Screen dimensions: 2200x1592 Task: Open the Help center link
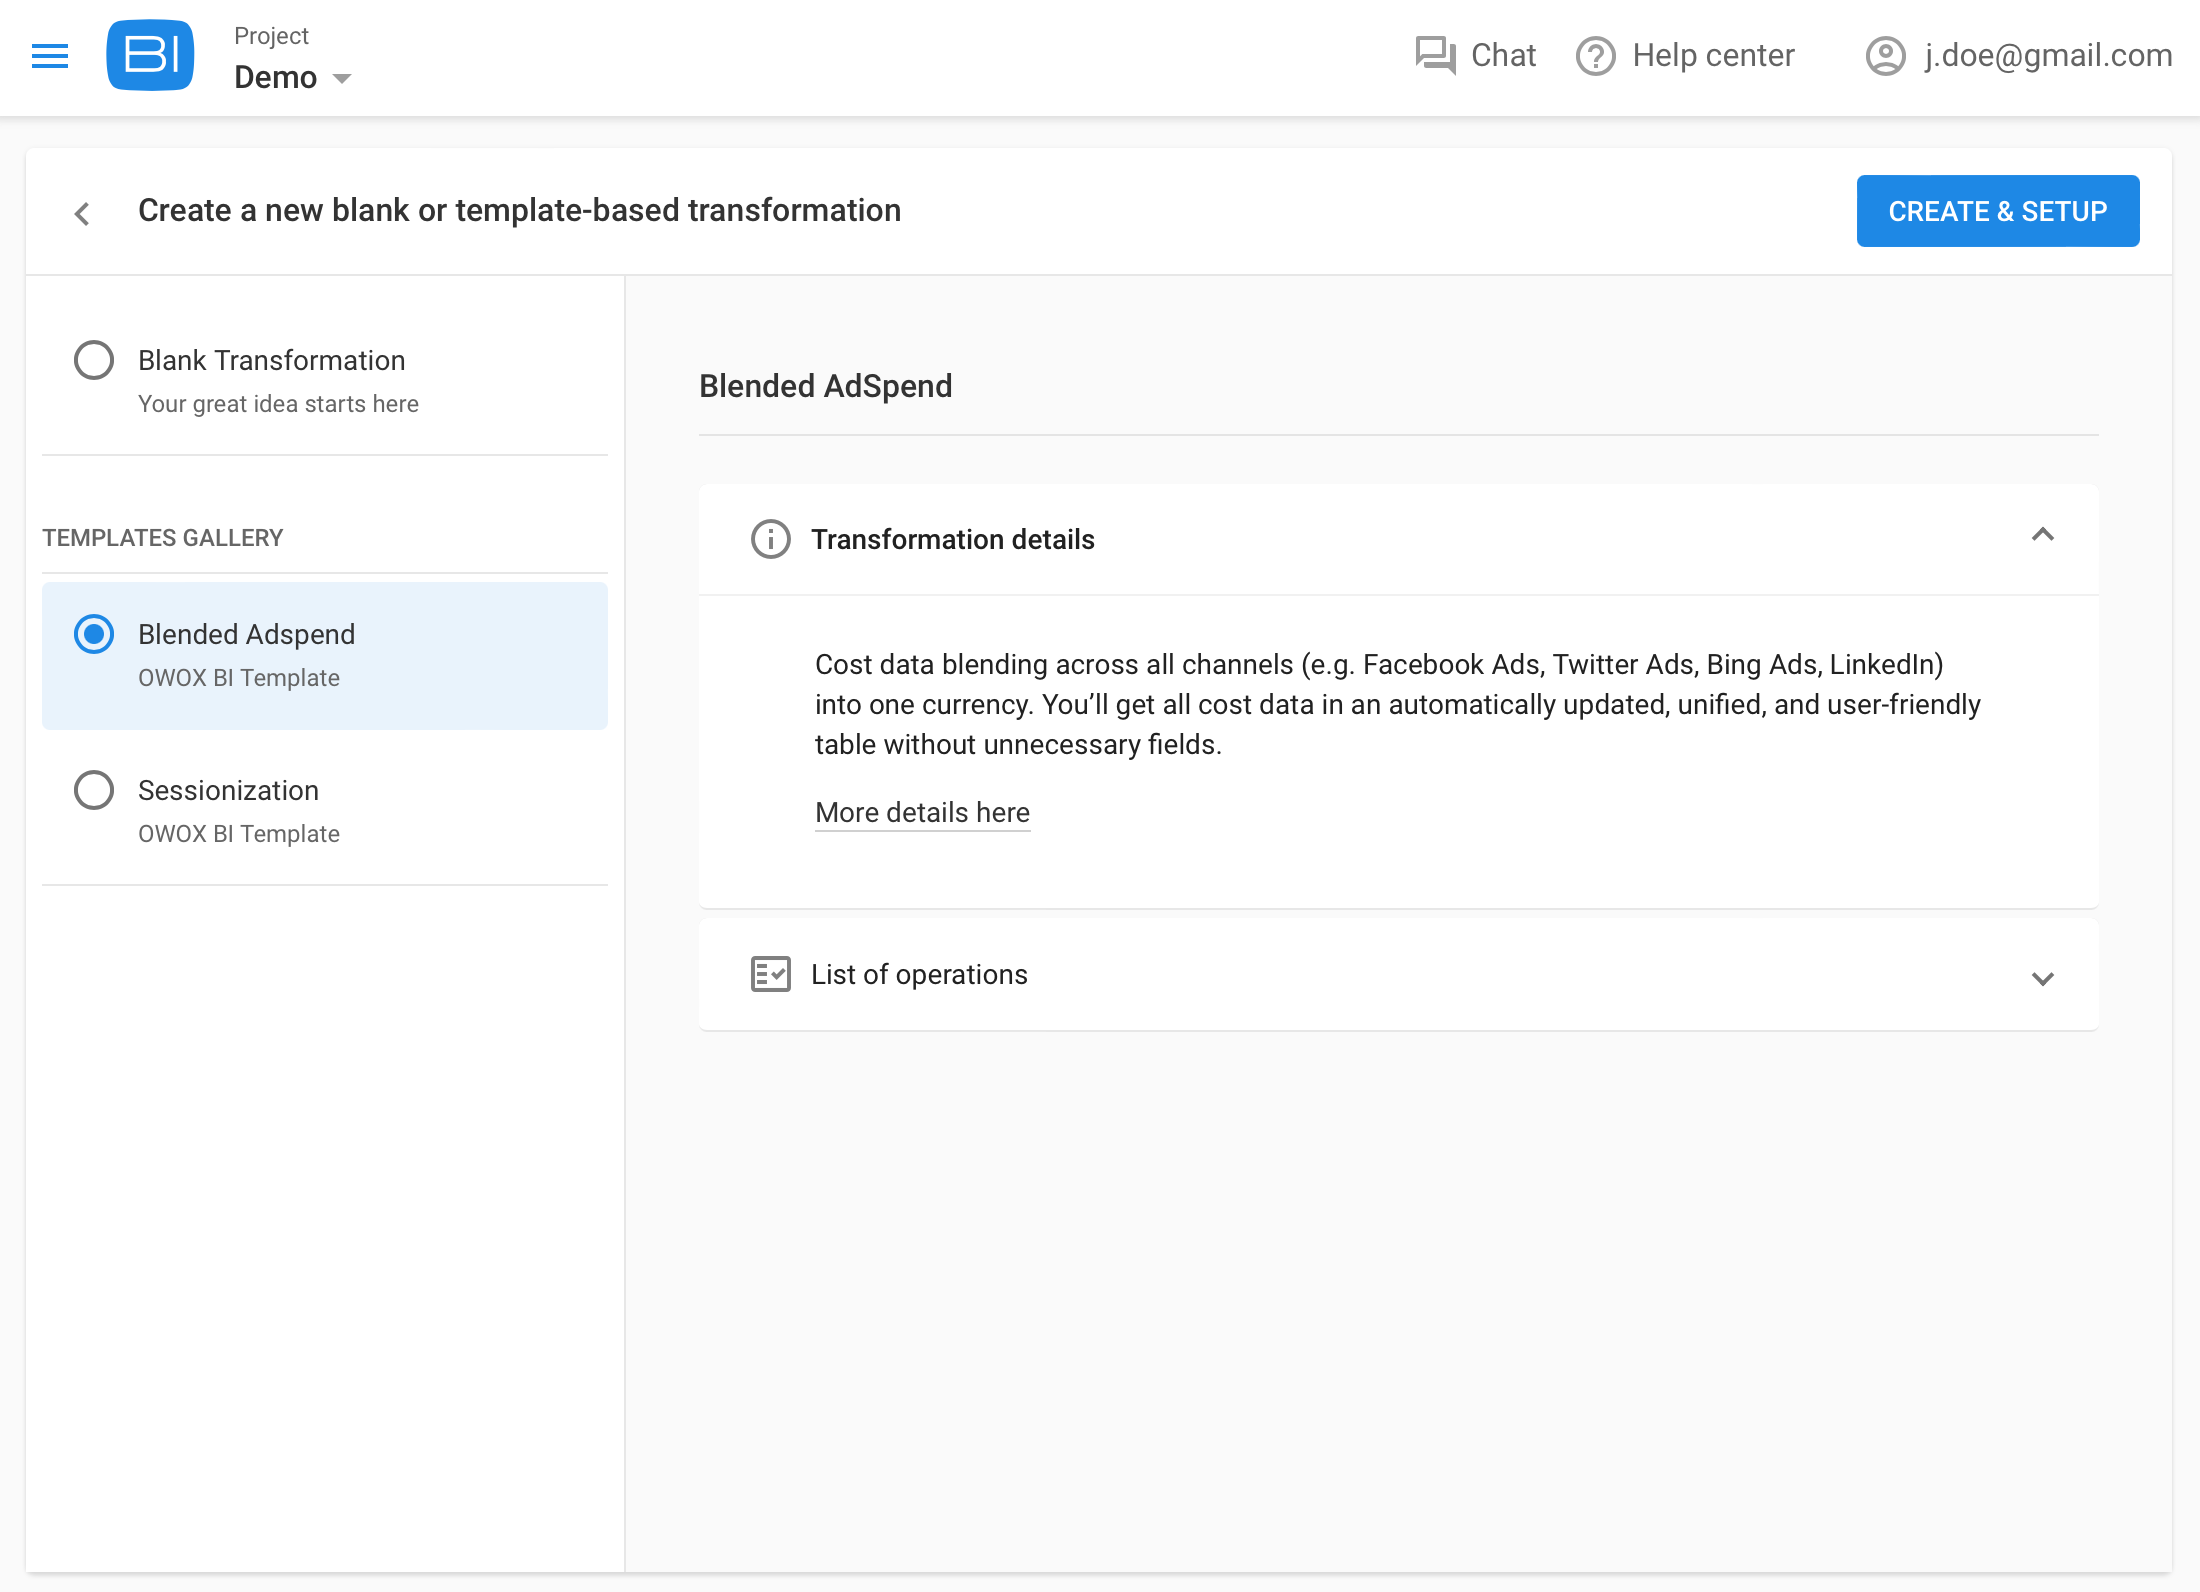coord(1713,55)
